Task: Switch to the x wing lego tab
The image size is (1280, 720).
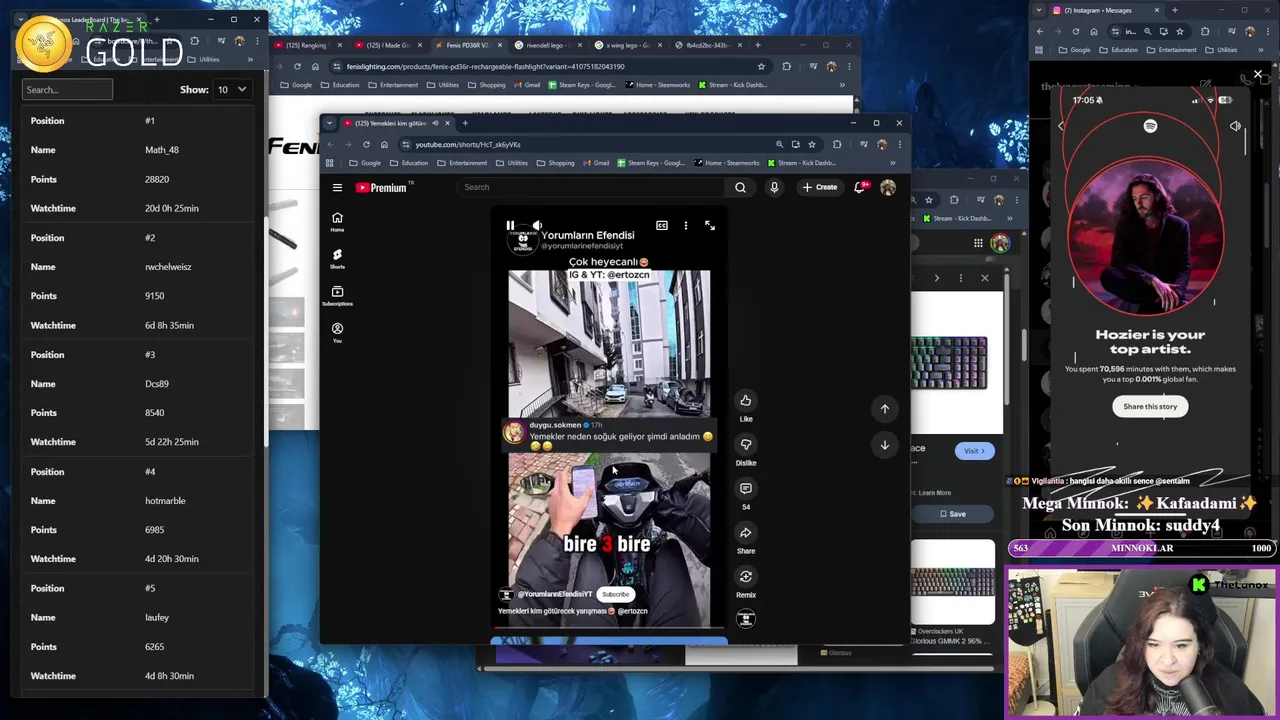Action: (x=626, y=45)
